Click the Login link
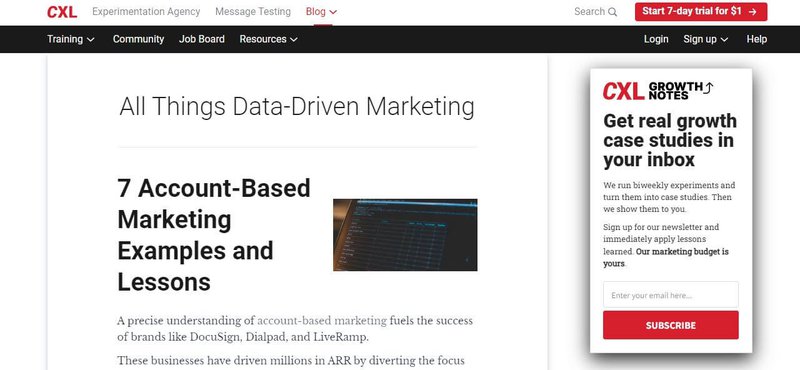The height and width of the screenshot is (370, 800). (656, 39)
